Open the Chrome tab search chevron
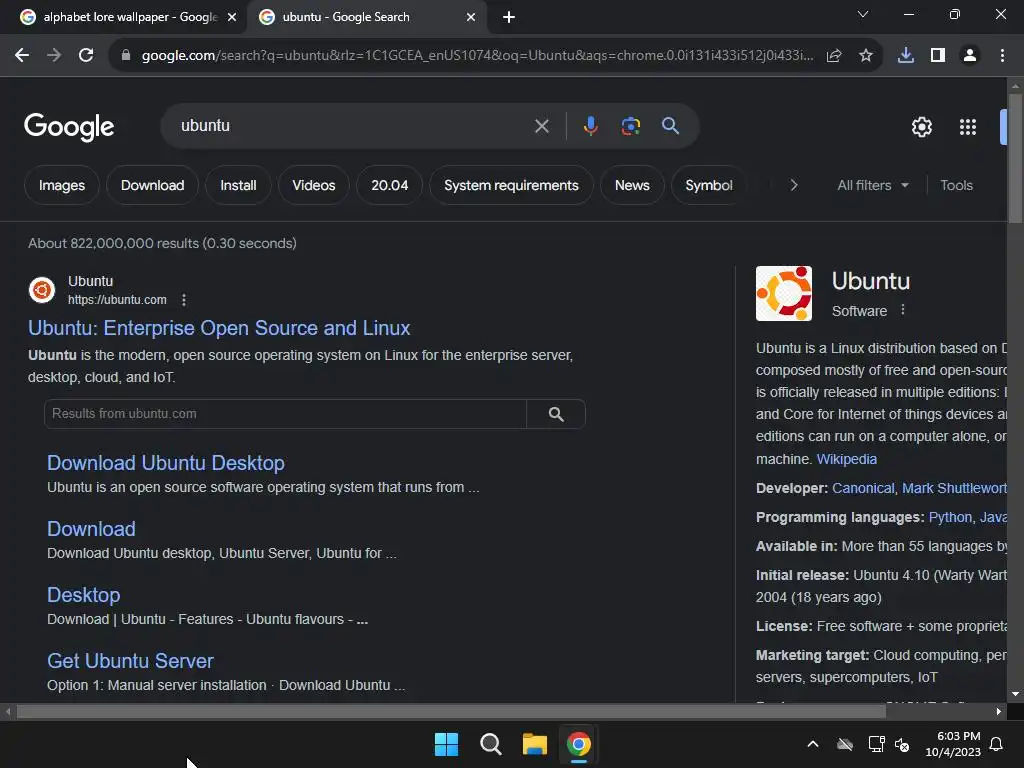Image resolution: width=1024 pixels, height=768 pixels. pyautogui.click(x=863, y=14)
